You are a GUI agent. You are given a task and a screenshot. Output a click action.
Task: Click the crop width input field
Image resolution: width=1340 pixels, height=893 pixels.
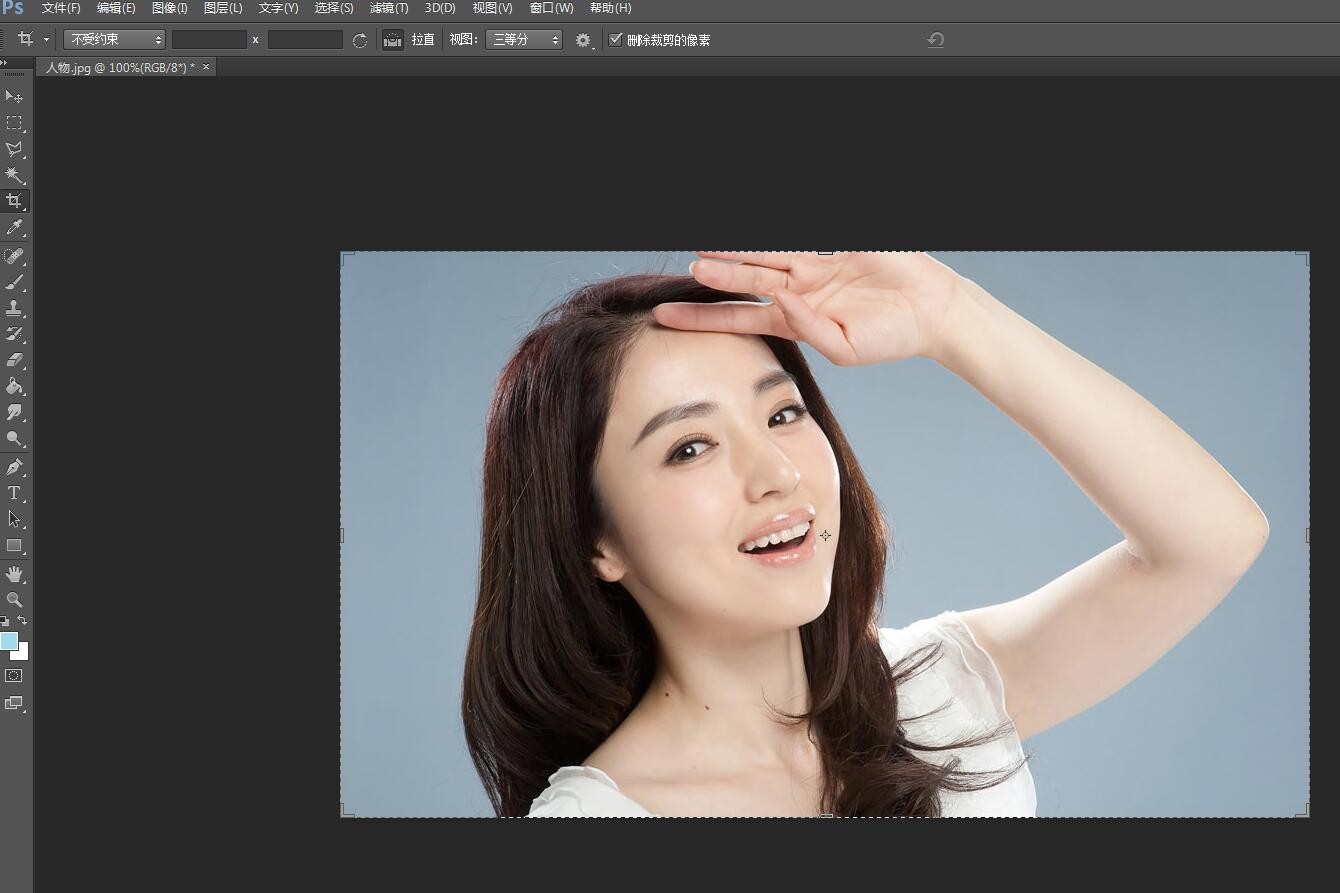tap(209, 40)
